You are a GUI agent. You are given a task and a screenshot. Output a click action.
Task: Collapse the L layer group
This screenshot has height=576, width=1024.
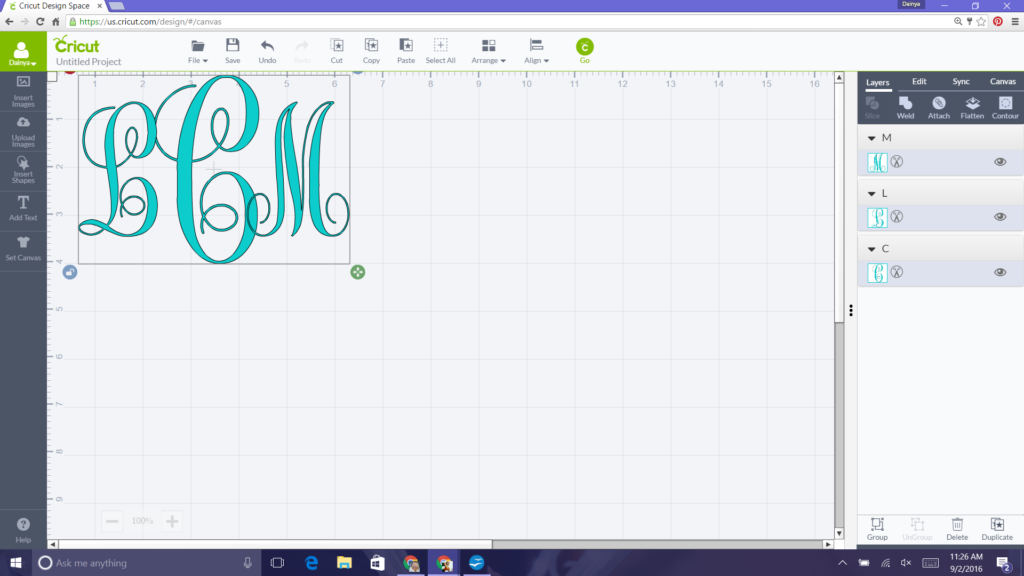pos(871,194)
